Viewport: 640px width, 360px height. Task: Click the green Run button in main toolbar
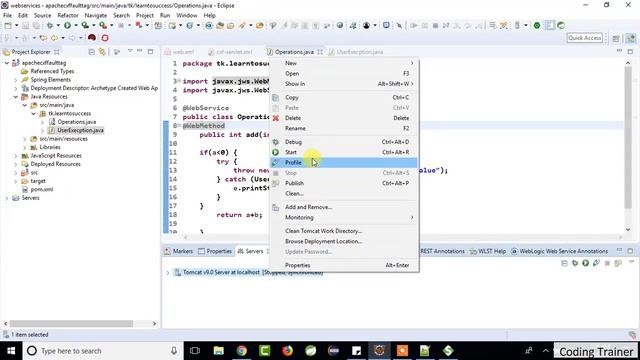tap(67, 25)
